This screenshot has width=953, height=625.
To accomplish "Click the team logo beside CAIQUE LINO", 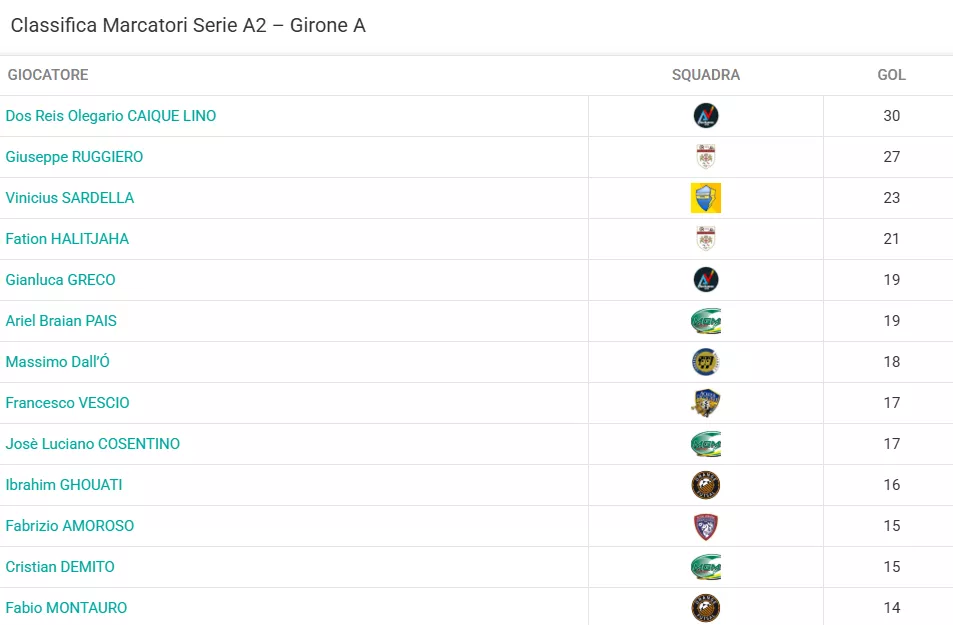I will click(706, 116).
